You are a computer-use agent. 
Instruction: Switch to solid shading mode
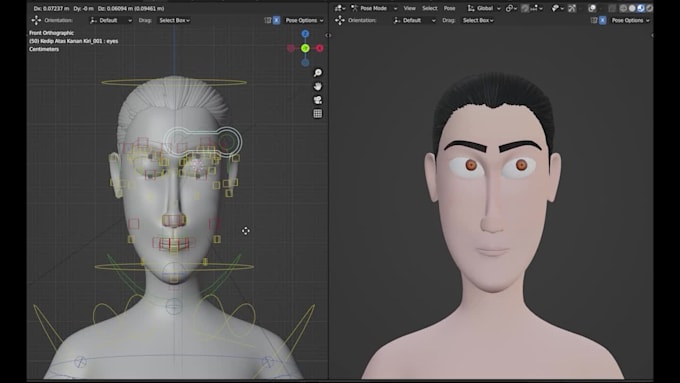tap(632, 8)
